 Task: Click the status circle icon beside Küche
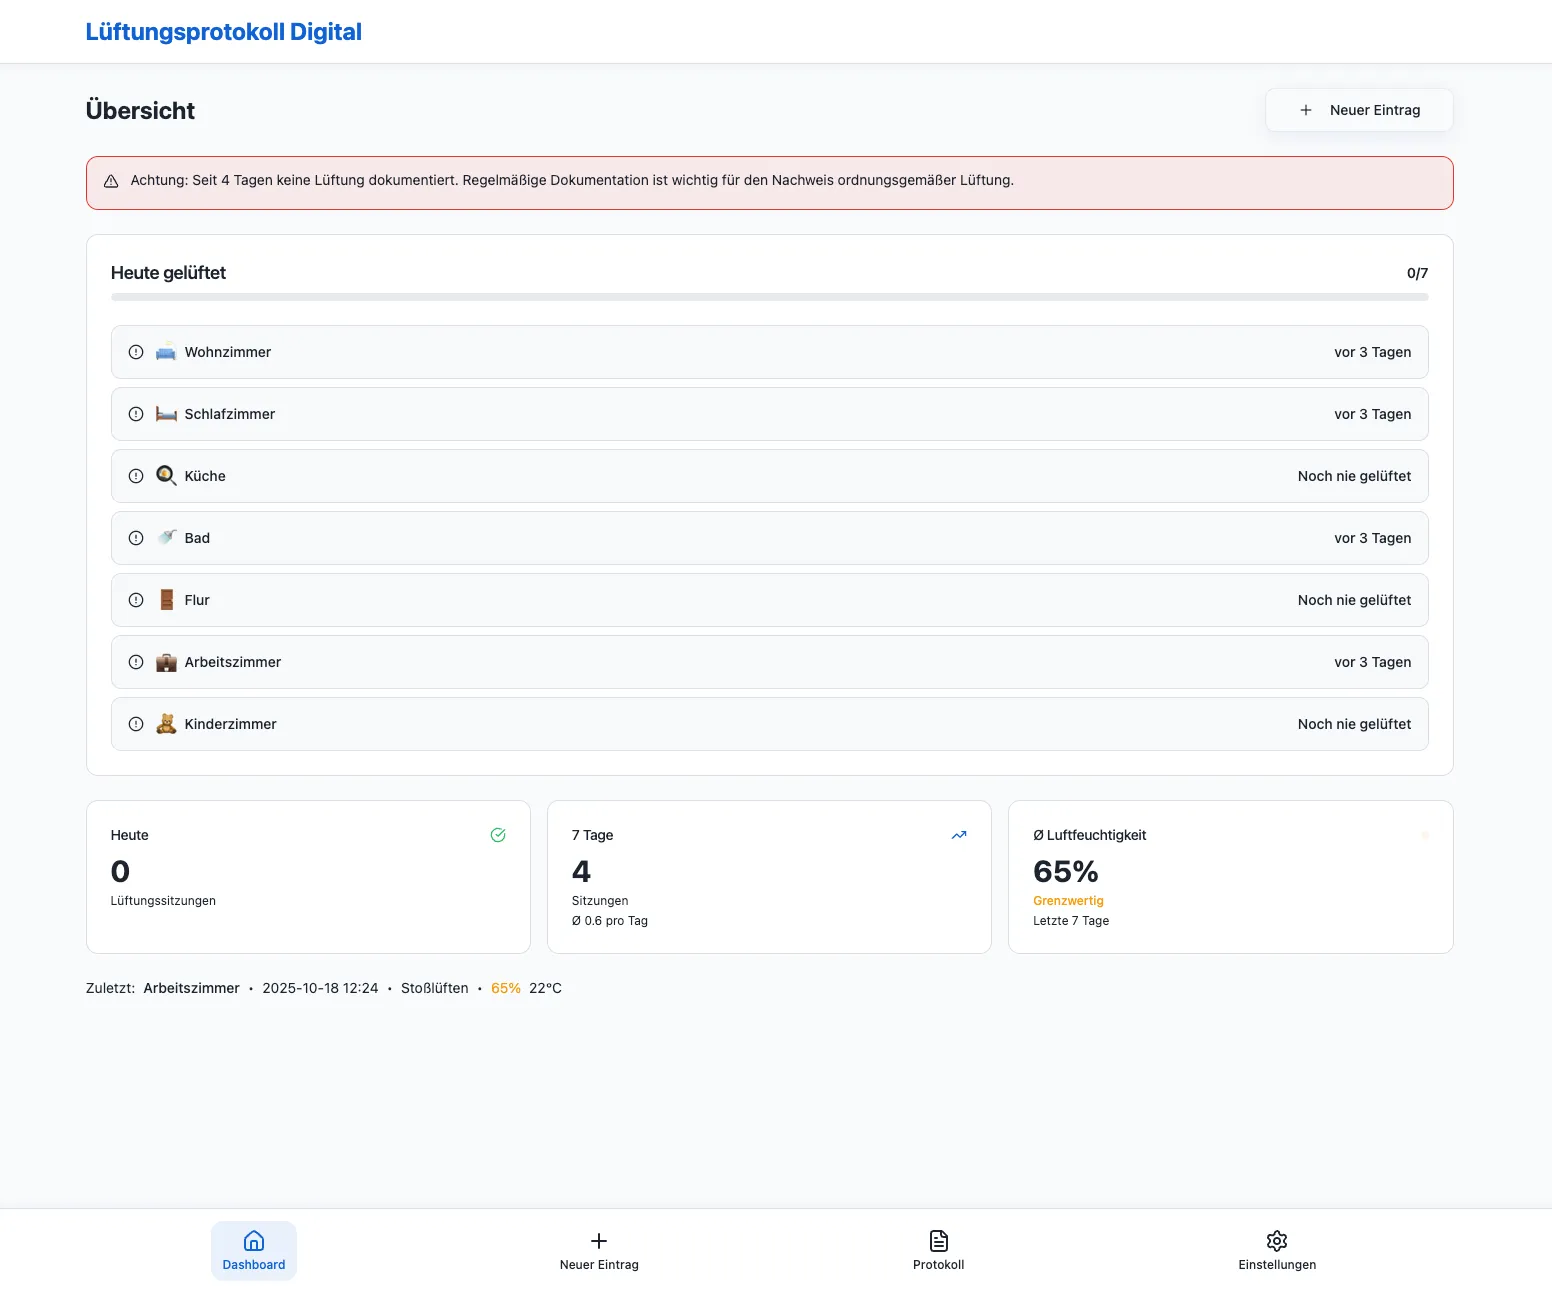136,476
